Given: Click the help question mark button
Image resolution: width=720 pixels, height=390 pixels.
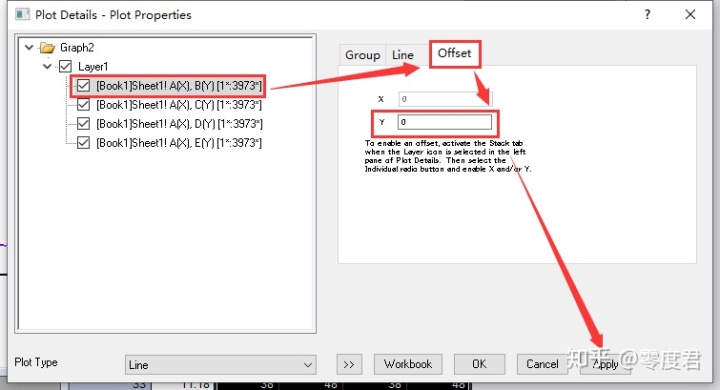Looking at the screenshot, I should click(647, 14).
